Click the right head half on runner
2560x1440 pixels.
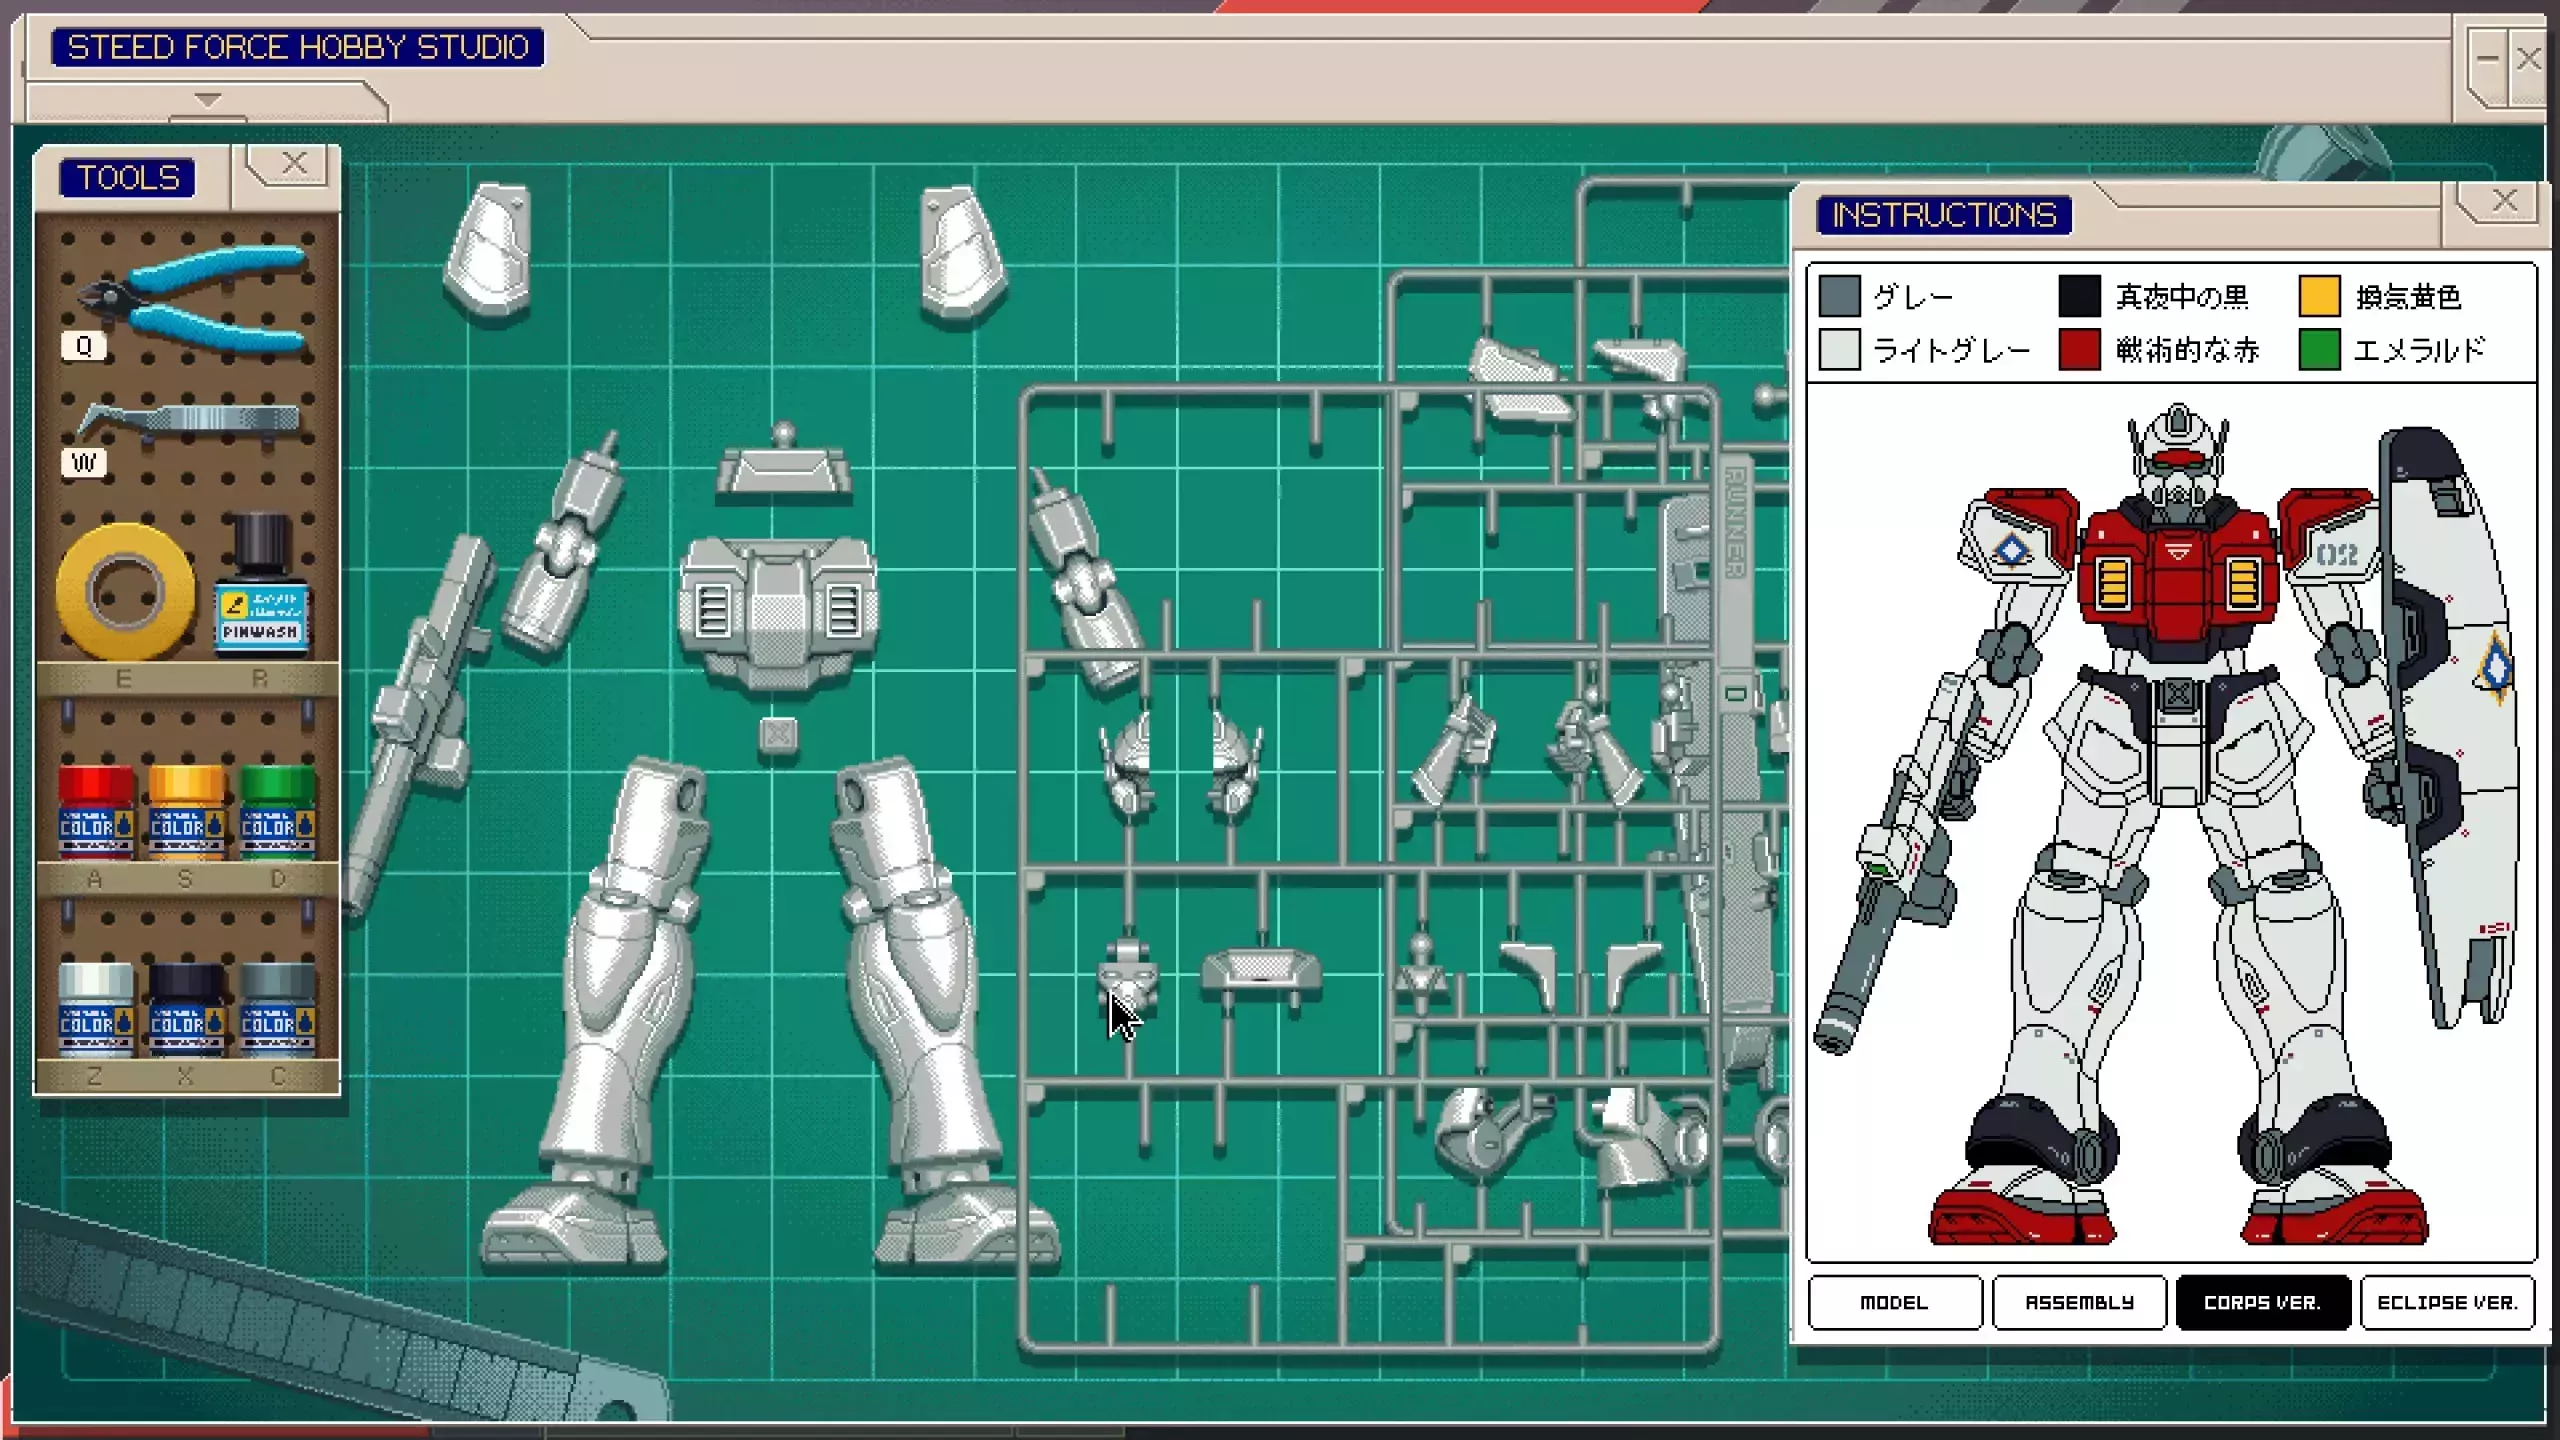tap(1236, 764)
